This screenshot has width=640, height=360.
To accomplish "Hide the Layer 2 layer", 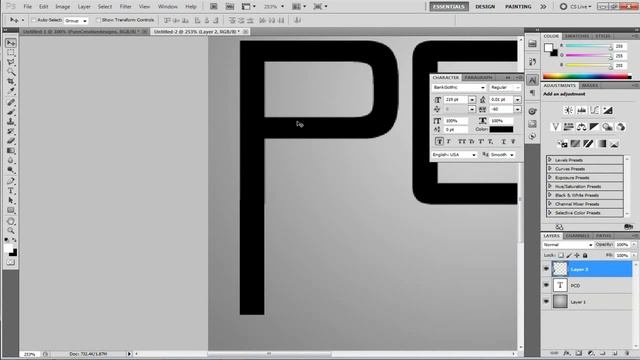I will tap(546, 269).
